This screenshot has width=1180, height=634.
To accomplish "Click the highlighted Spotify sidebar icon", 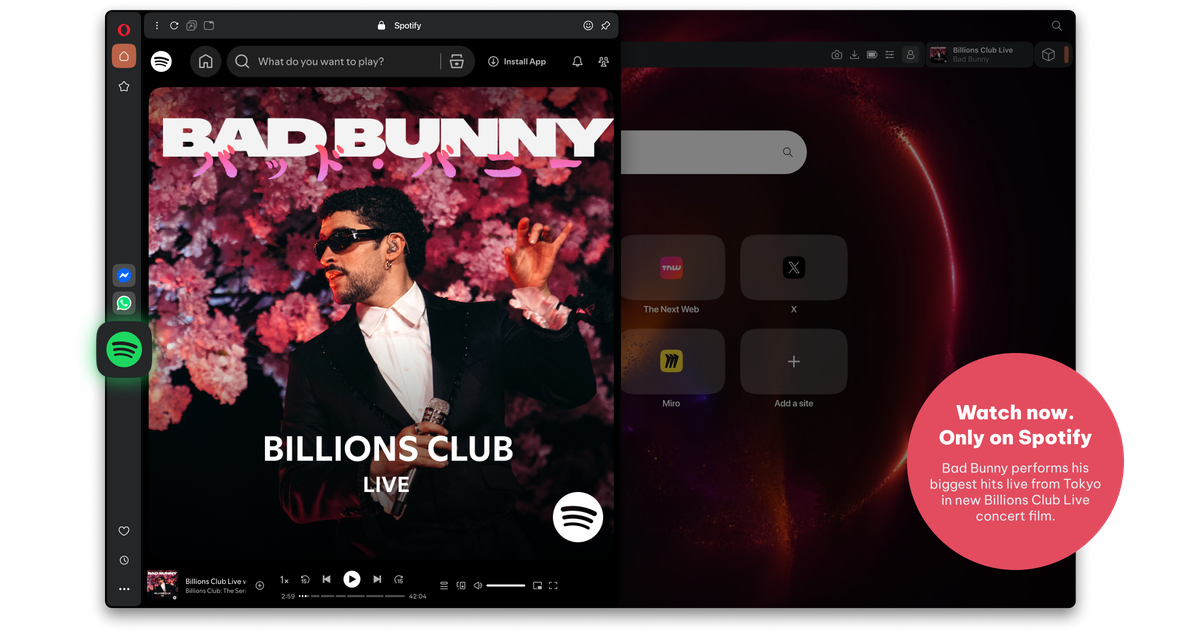I will [124, 350].
